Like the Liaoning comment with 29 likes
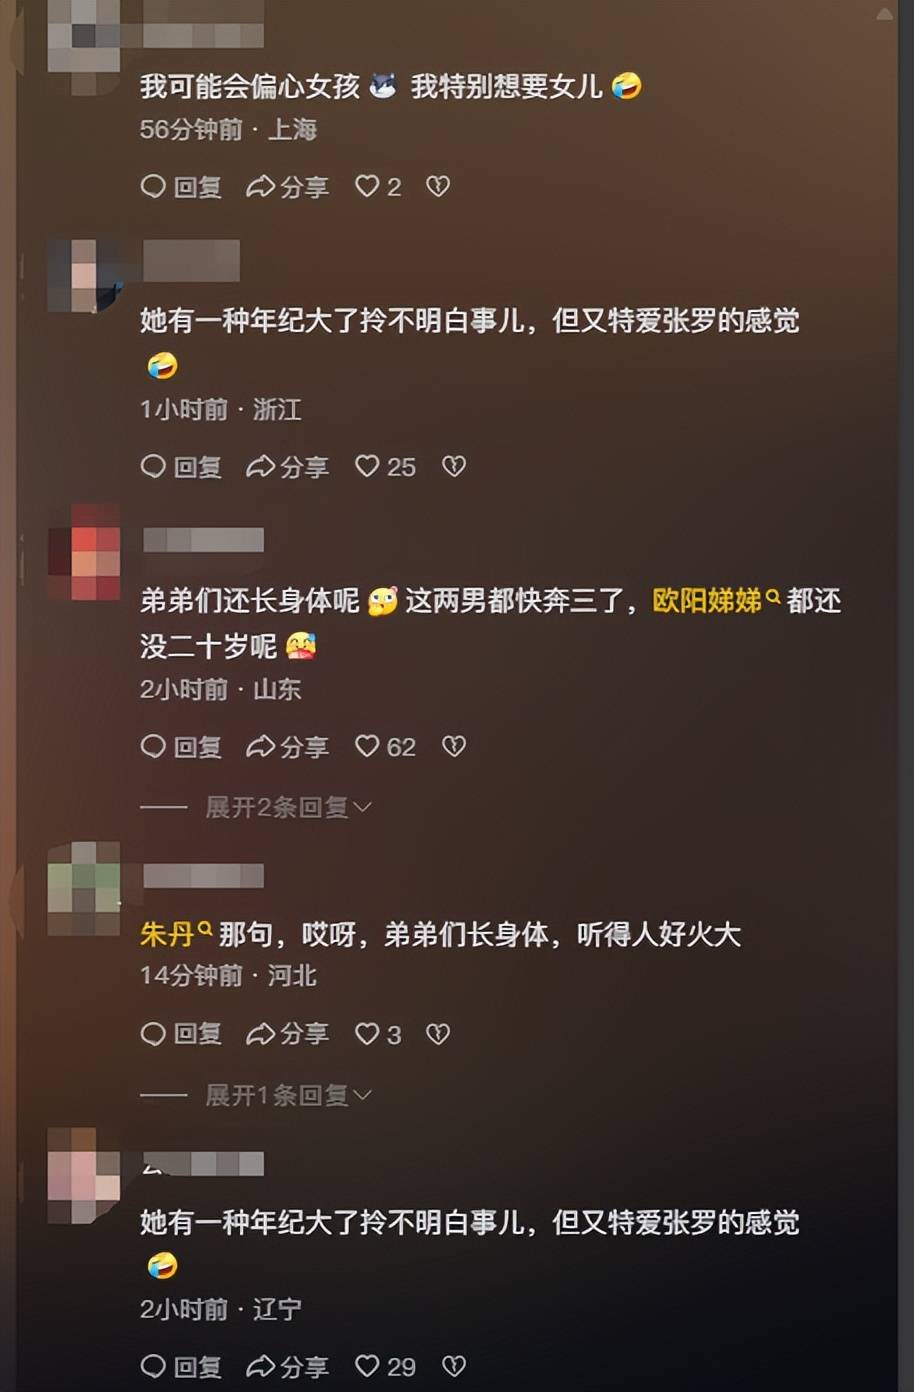Viewport: 914px width, 1392px height. (x=385, y=1367)
